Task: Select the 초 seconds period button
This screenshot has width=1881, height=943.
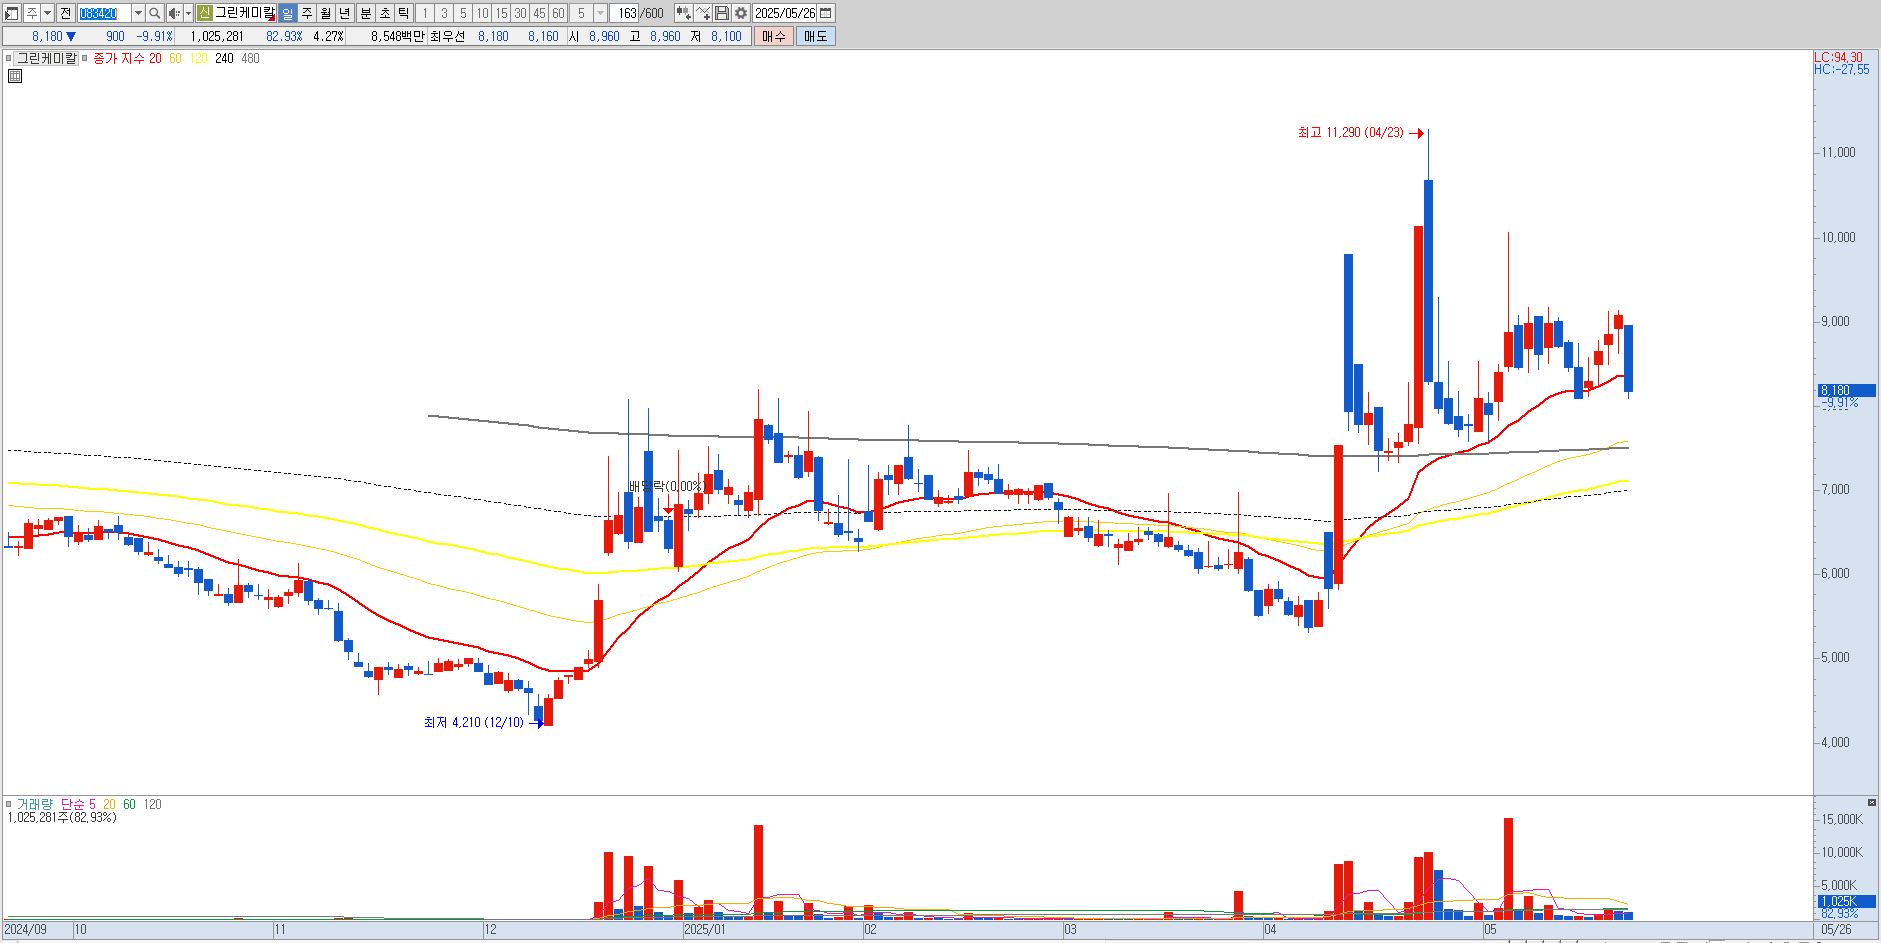Action: (x=385, y=13)
